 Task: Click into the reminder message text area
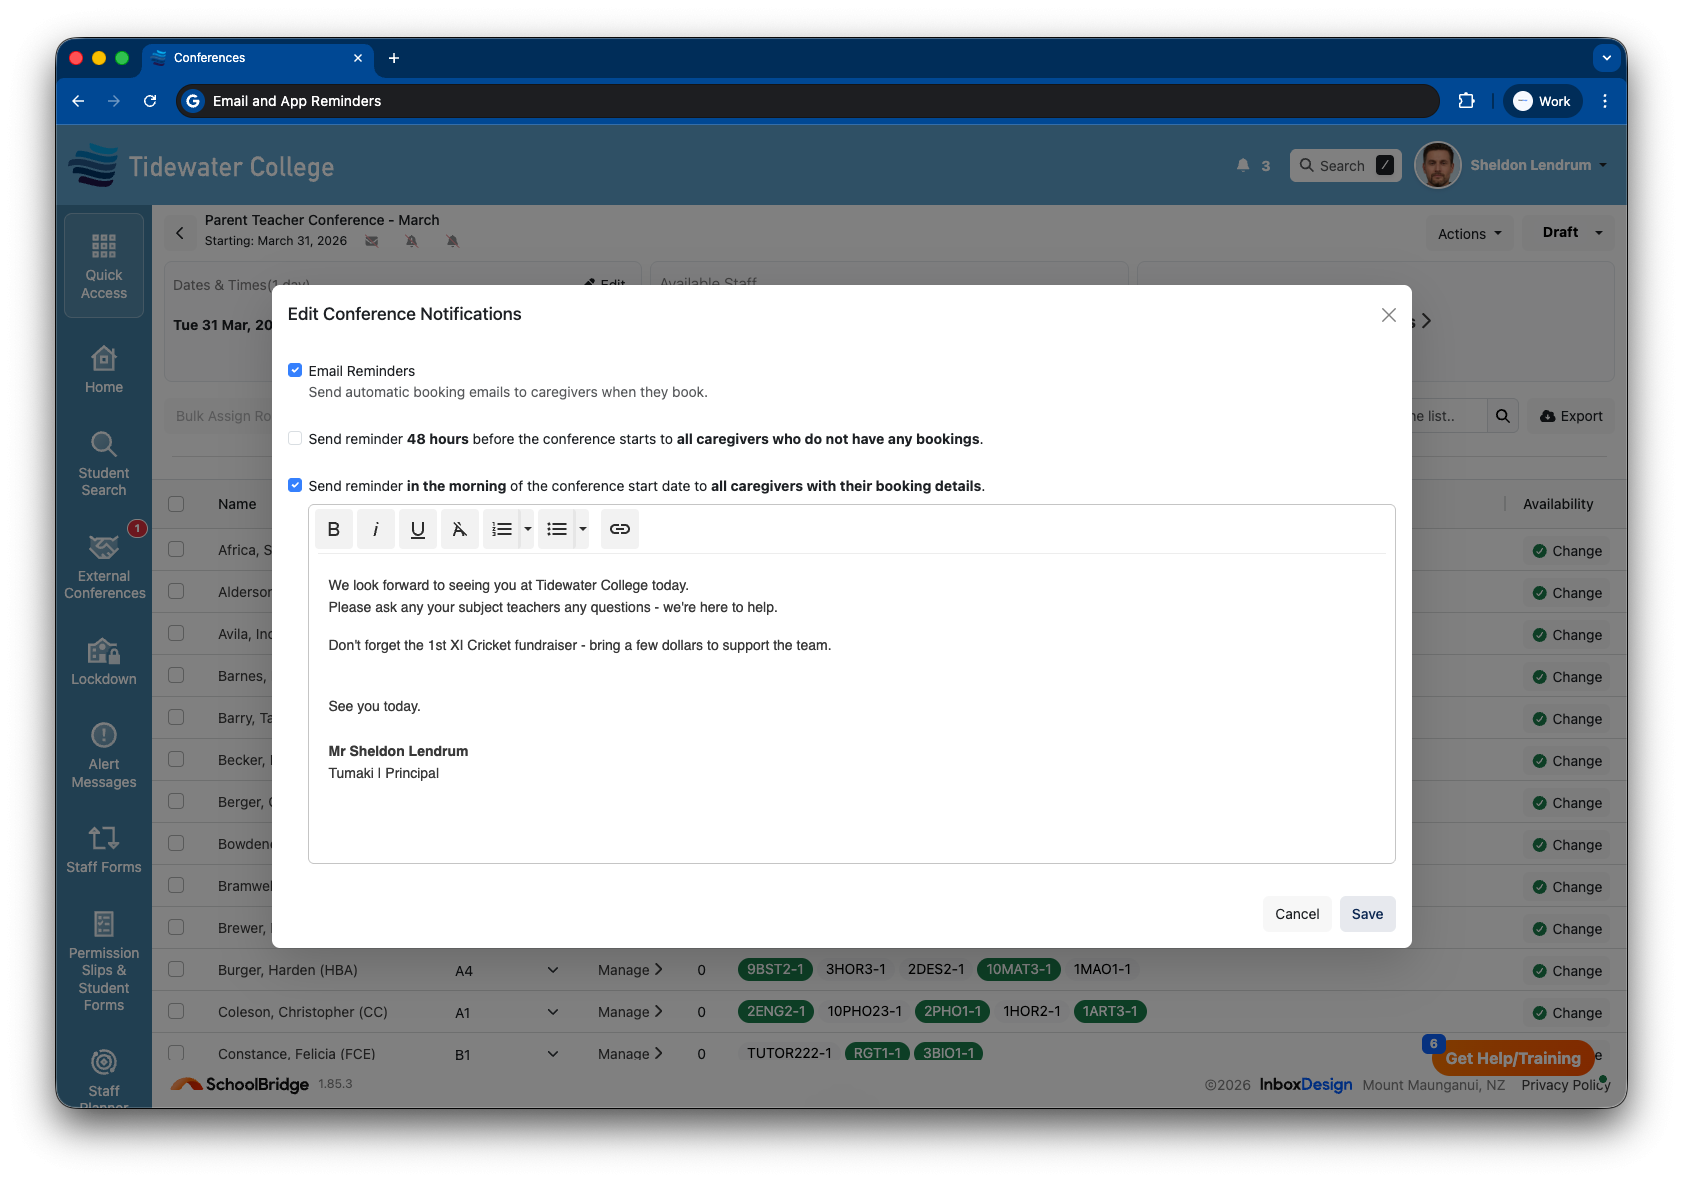850,810
